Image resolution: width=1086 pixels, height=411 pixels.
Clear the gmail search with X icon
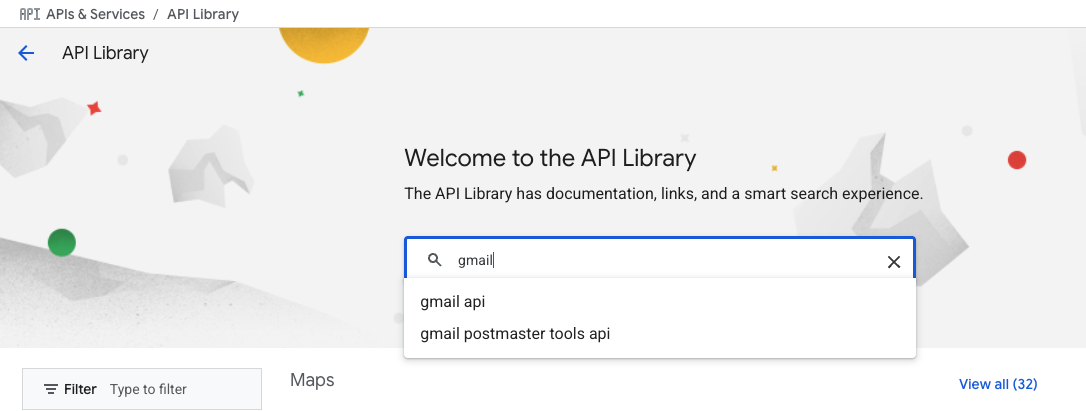click(894, 262)
